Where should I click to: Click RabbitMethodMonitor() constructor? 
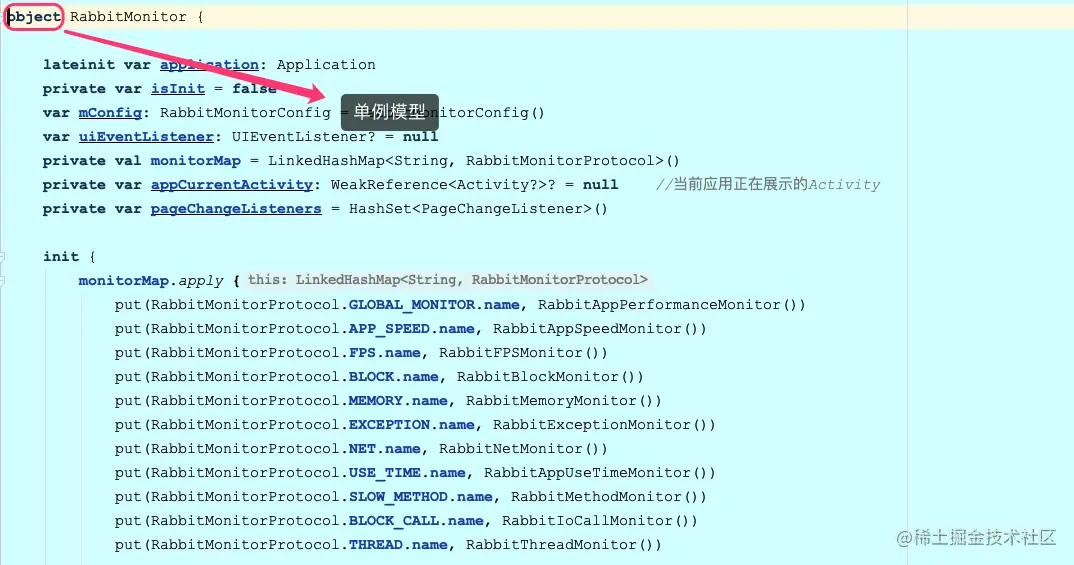point(608,496)
